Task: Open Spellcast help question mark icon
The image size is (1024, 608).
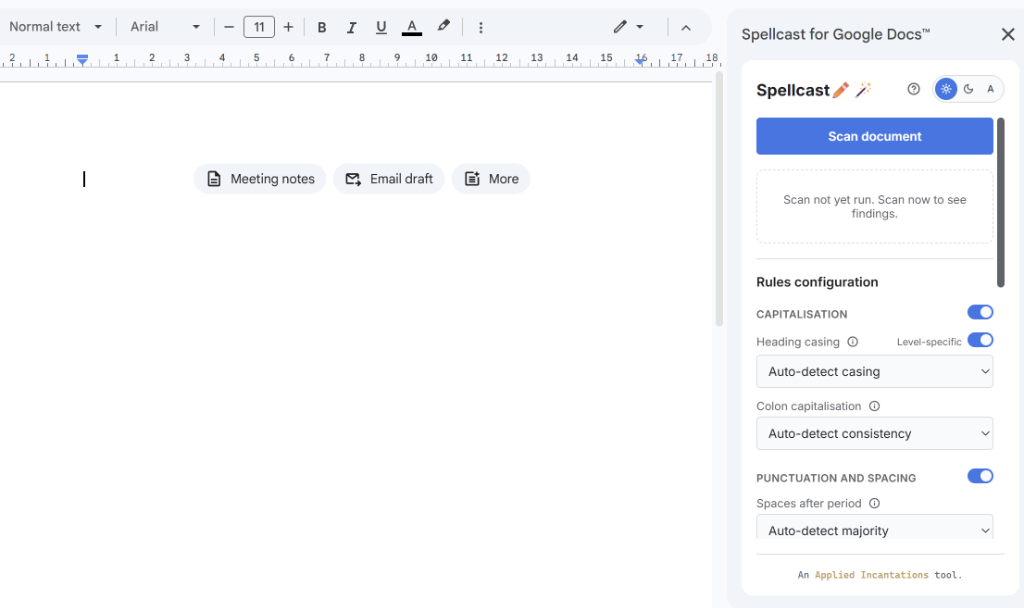Action: [x=914, y=89]
